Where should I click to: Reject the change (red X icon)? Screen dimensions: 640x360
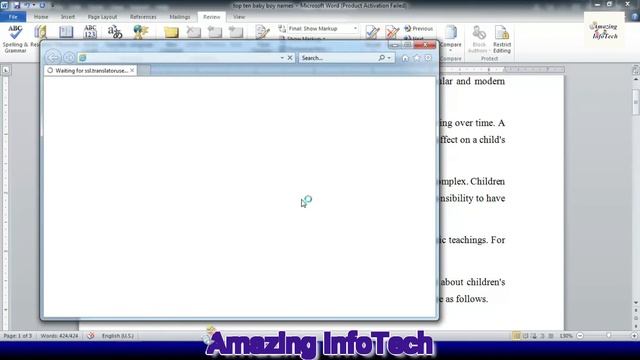point(392,32)
